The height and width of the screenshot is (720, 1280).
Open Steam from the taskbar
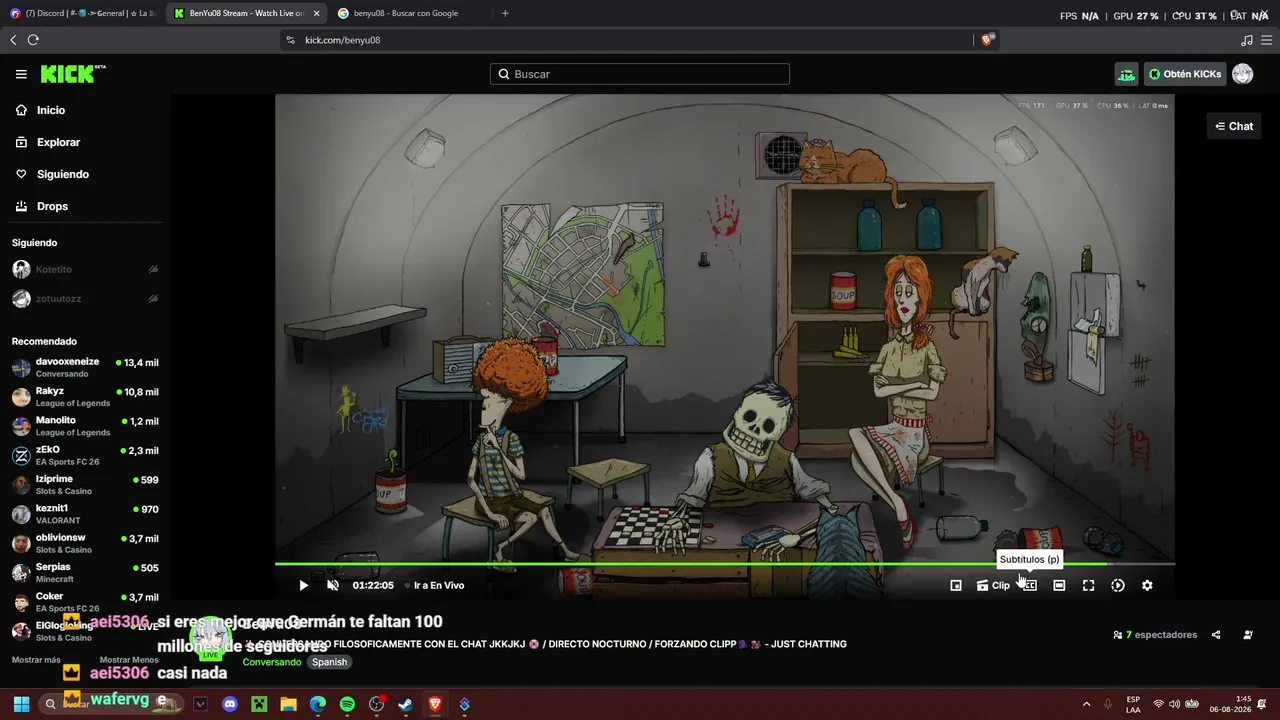406,704
